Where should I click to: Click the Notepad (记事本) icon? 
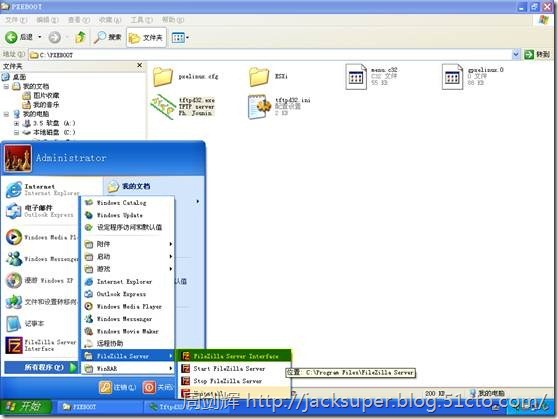(14, 324)
